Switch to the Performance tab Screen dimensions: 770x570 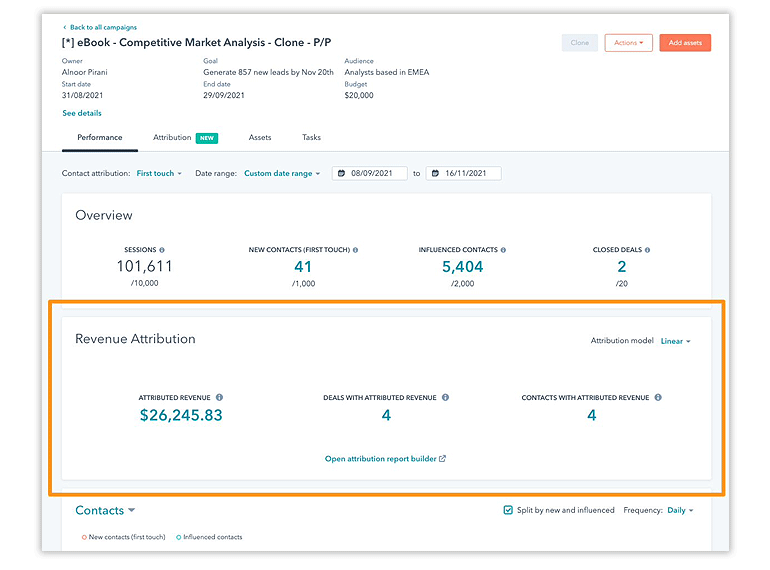(x=100, y=137)
